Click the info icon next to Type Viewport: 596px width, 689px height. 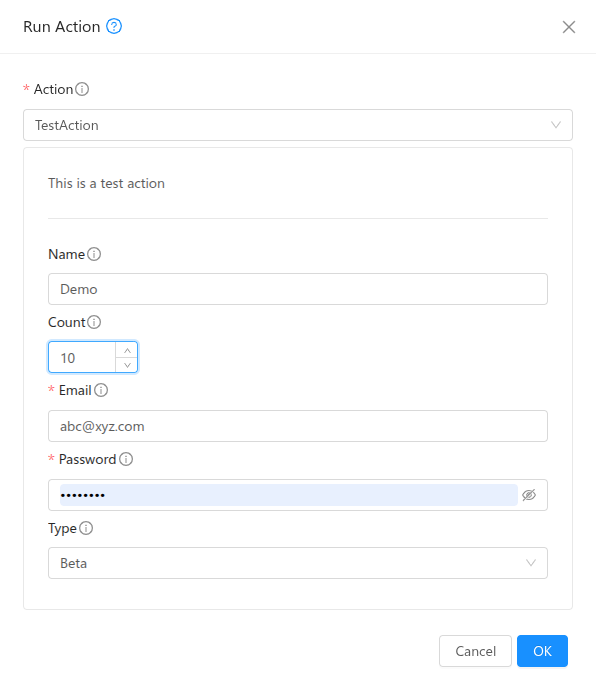pyautogui.click(x=86, y=528)
